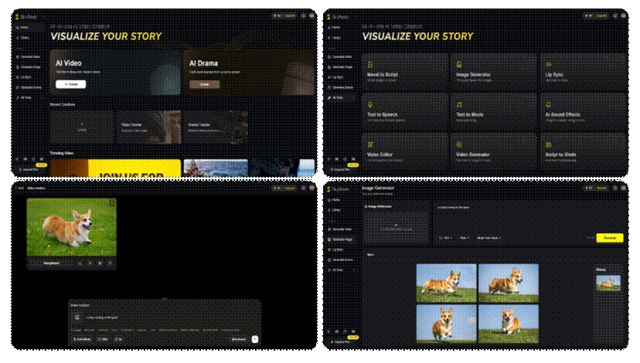Image resolution: width=640 pixels, height=363 pixels.
Task: Select Generate Image in the Image Generator sidebar
Action: (x=341, y=239)
